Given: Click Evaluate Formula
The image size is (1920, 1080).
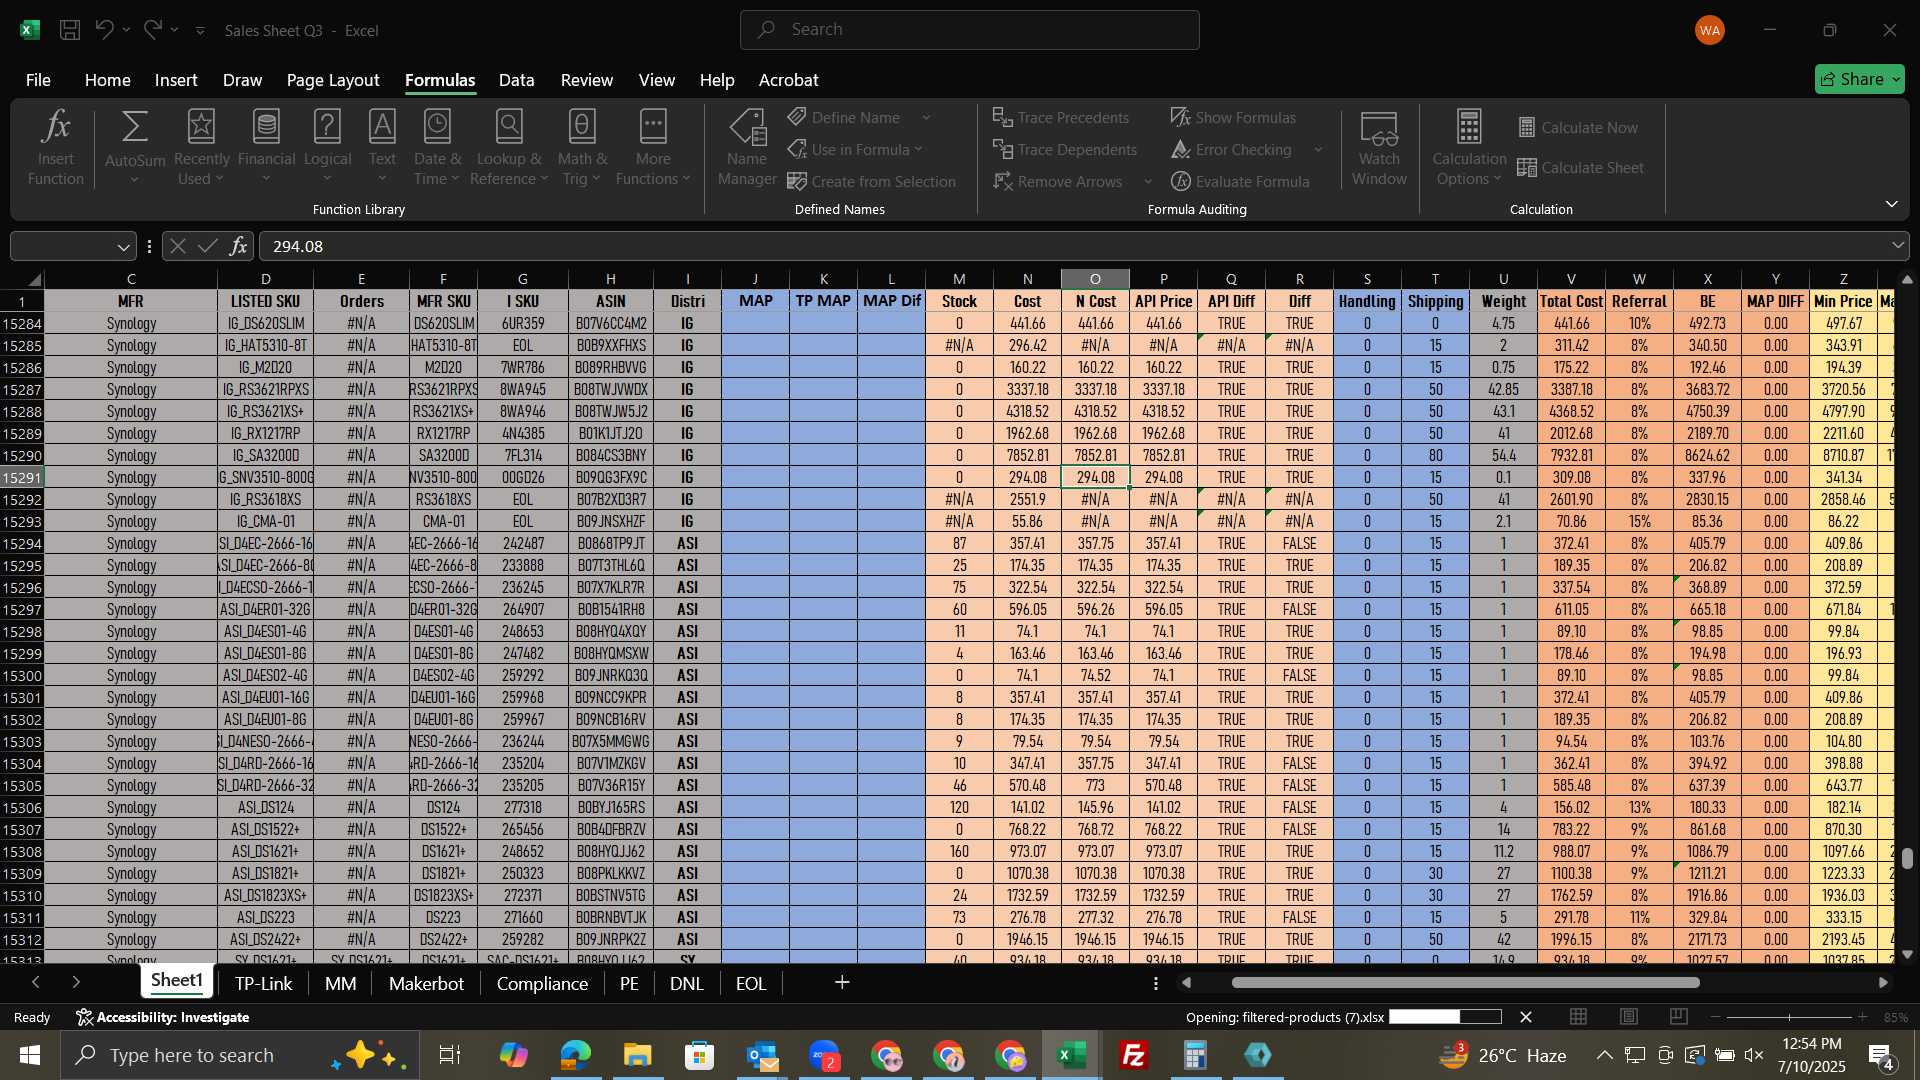Looking at the screenshot, I should tap(1240, 182).
